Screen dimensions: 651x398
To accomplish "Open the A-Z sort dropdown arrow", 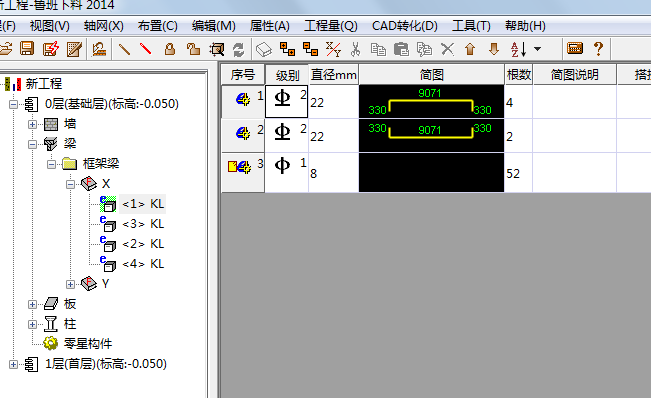I will click(537, 49).
